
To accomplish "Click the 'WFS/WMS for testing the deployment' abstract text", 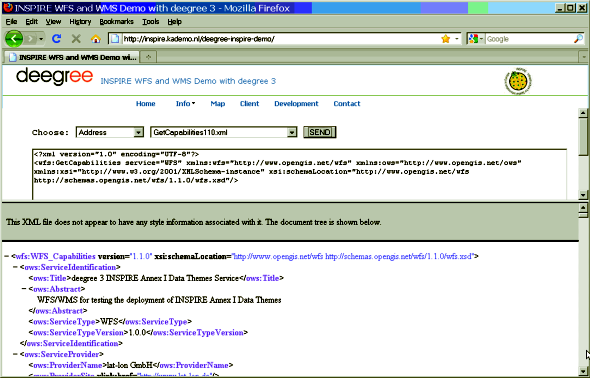I will (x=159, y=300).
